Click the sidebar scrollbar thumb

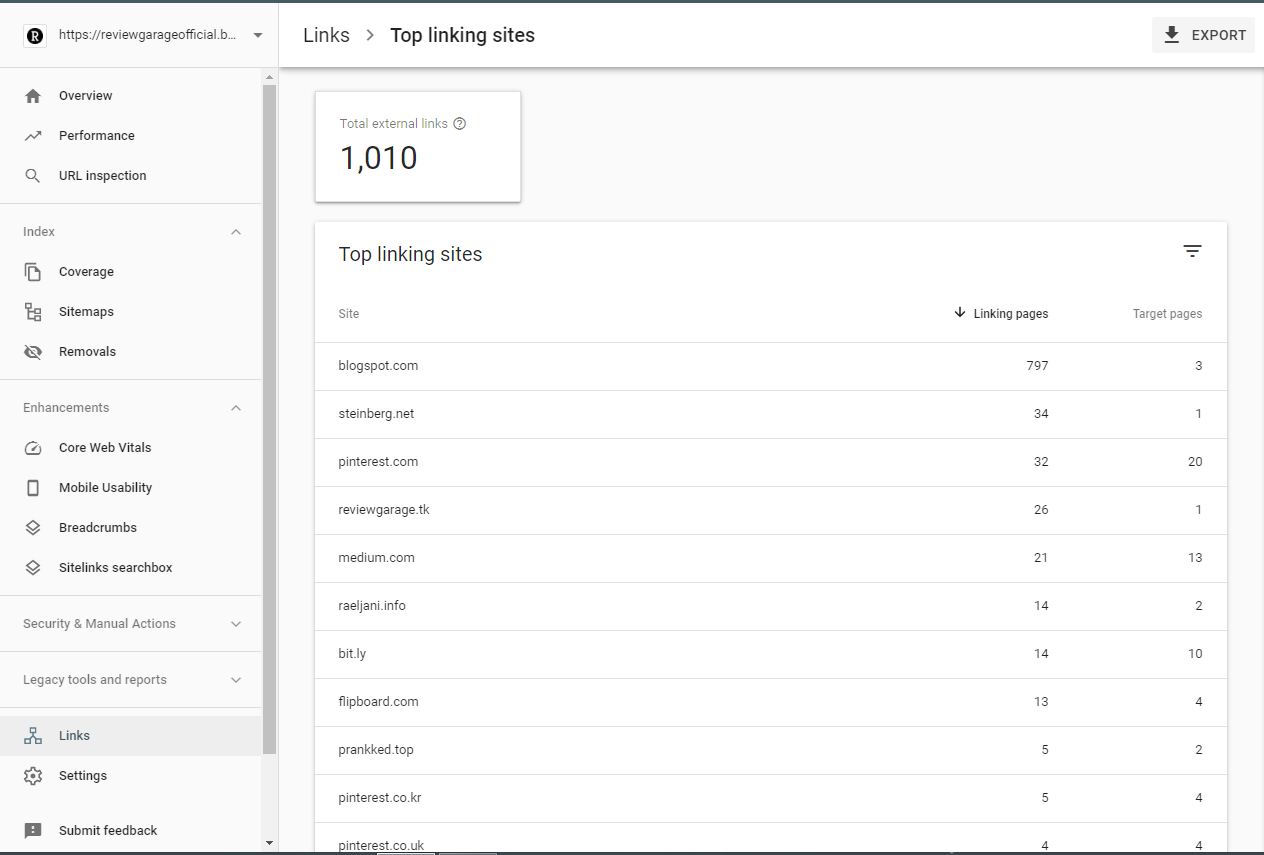(x=269, y=419)
